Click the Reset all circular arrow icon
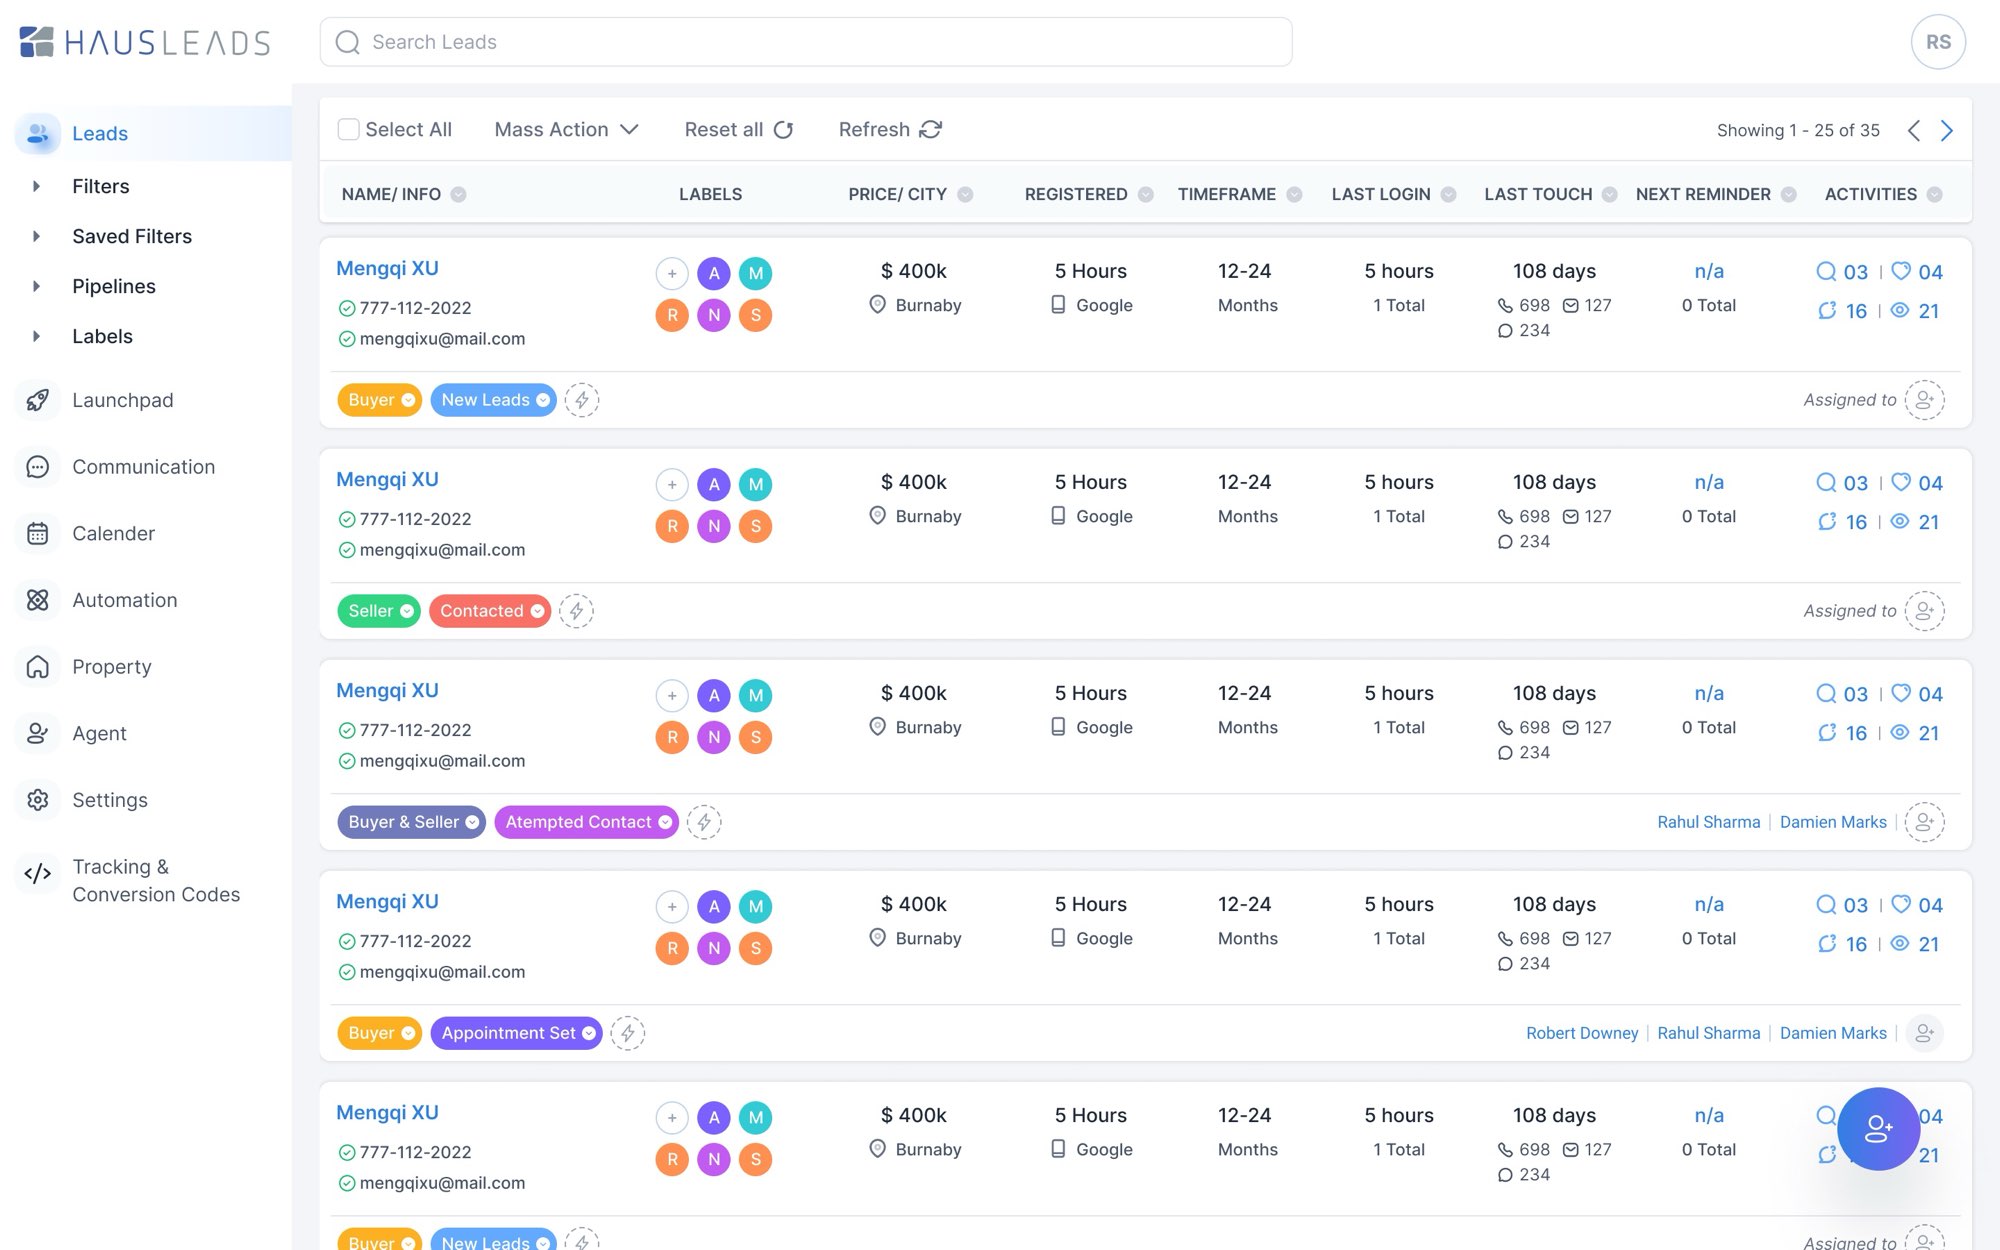Image resolution: width=2000 pixels, height=1250 pixels. click(784, 130)
